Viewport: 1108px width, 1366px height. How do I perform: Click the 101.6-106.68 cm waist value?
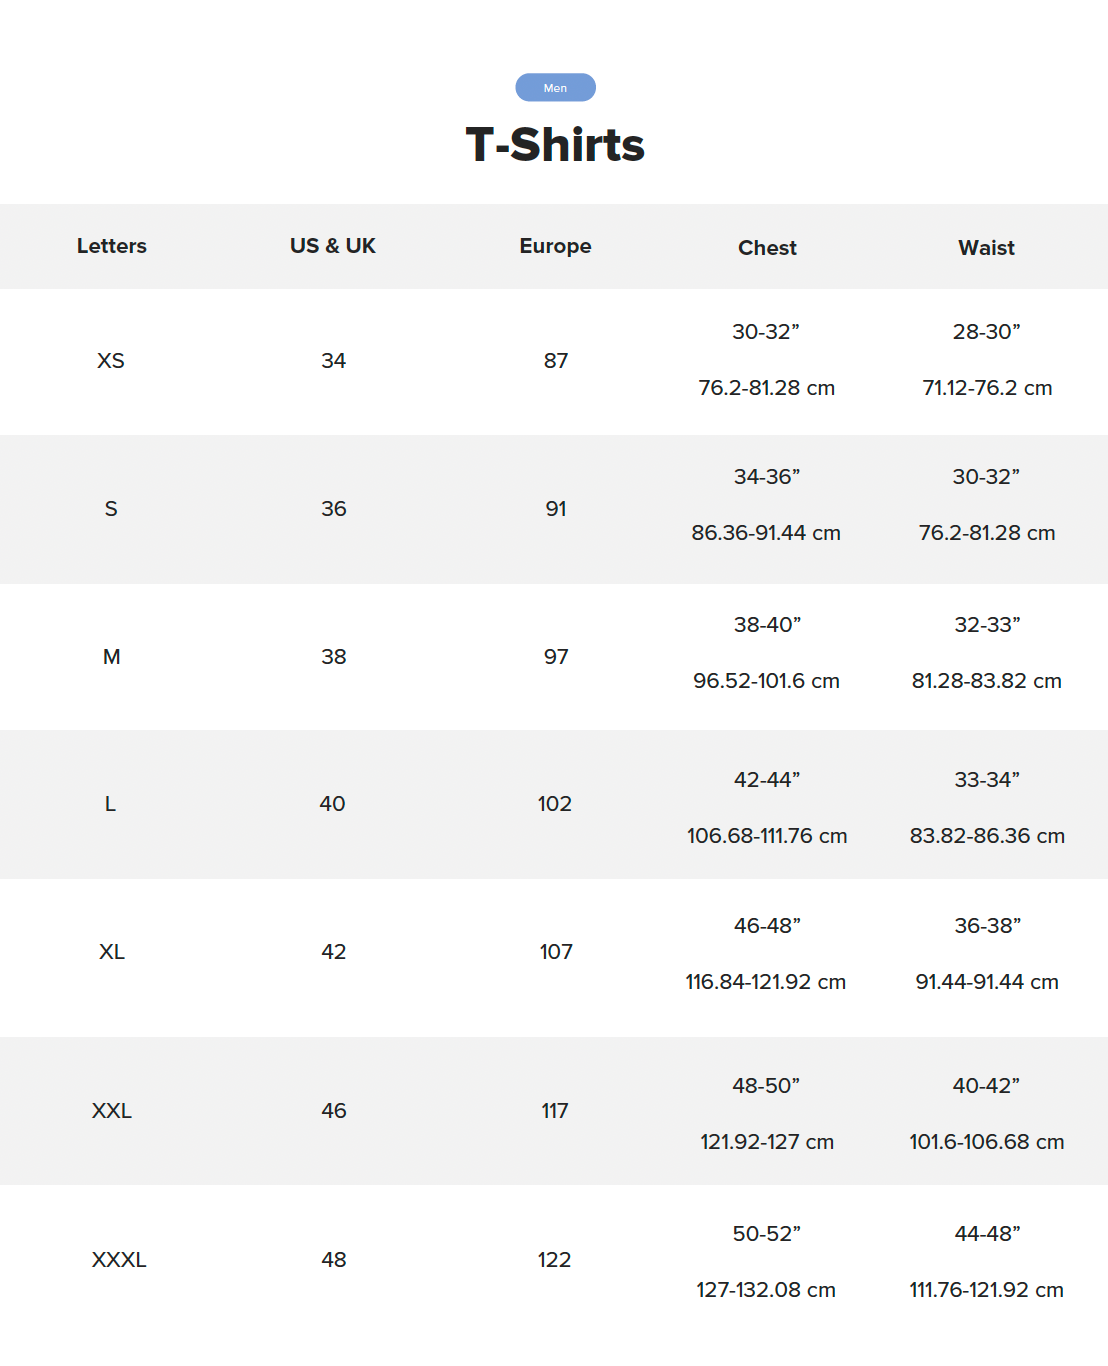[x=986, y=1142]
